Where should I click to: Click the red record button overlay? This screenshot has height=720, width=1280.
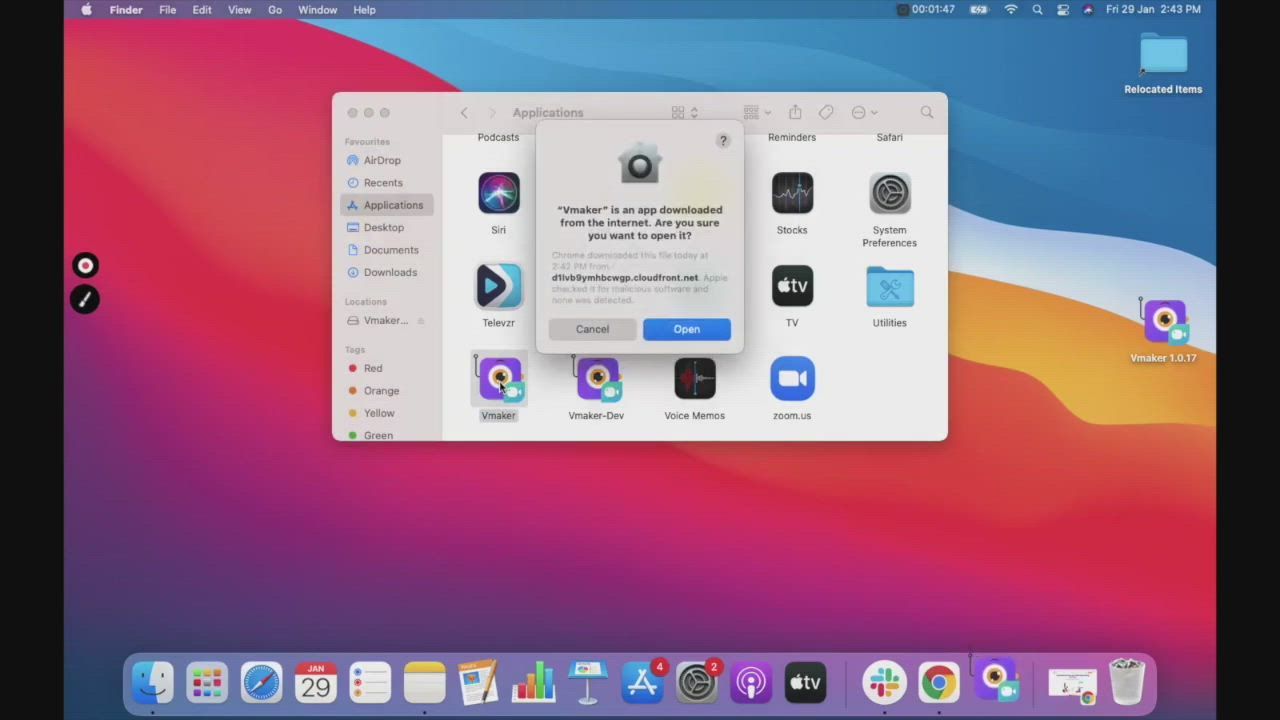tap(85, 265)
